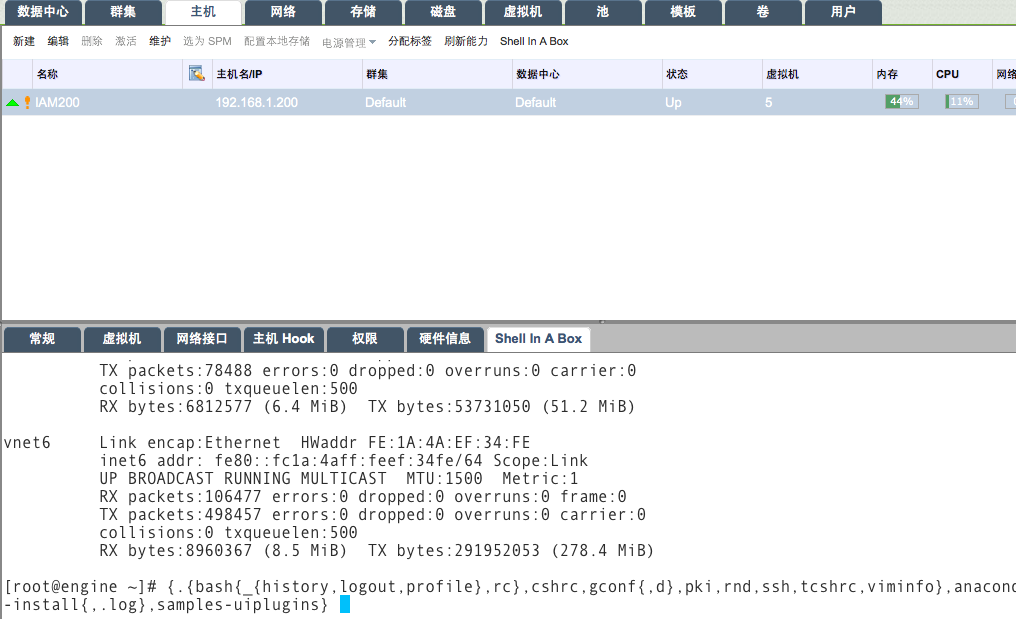The height and width of the screenshot is (619, 1016).
Task: Click the HWaddr FE:1A:4A:EF:34:FE text
Action: coord(415,443)
